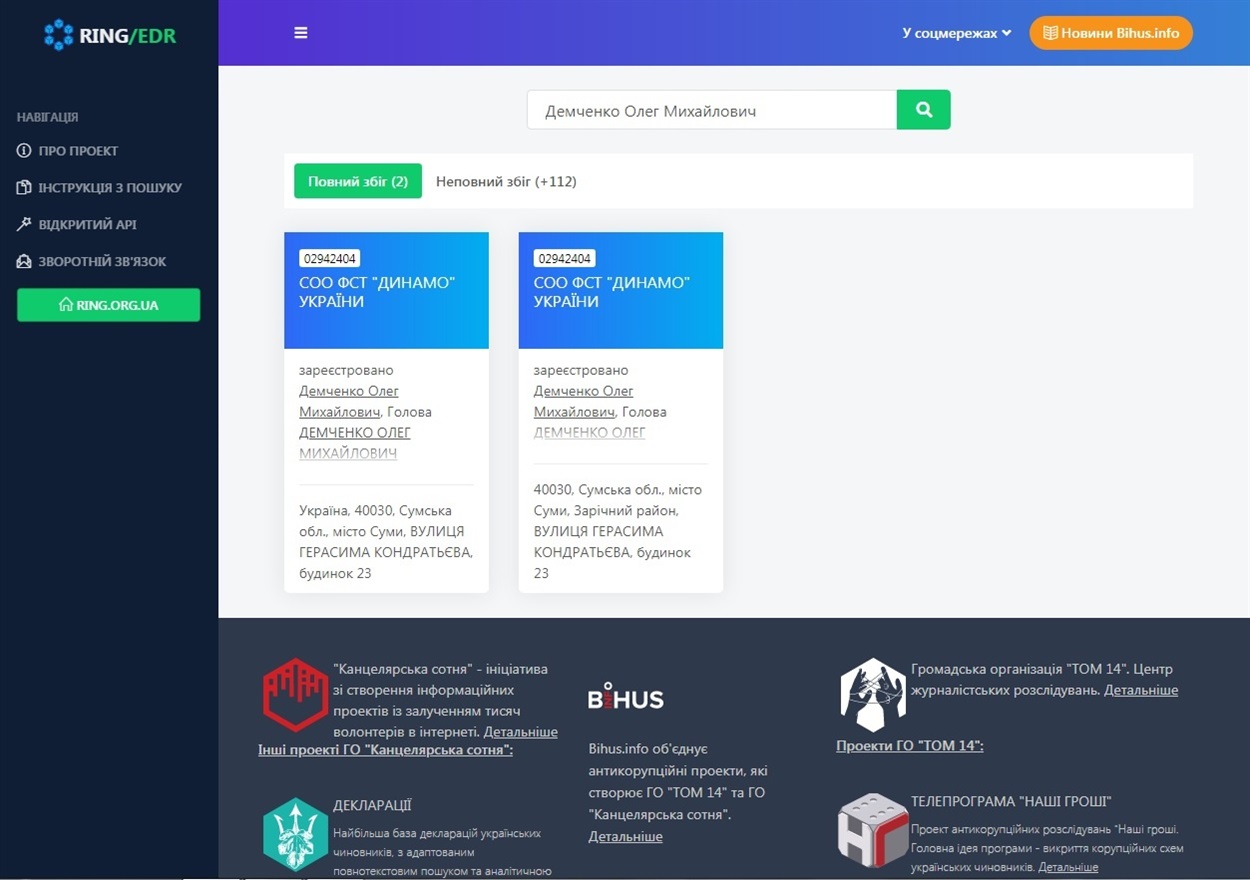Click the green search magnifier button
1250x880 pixels.
tap(924, 110)
